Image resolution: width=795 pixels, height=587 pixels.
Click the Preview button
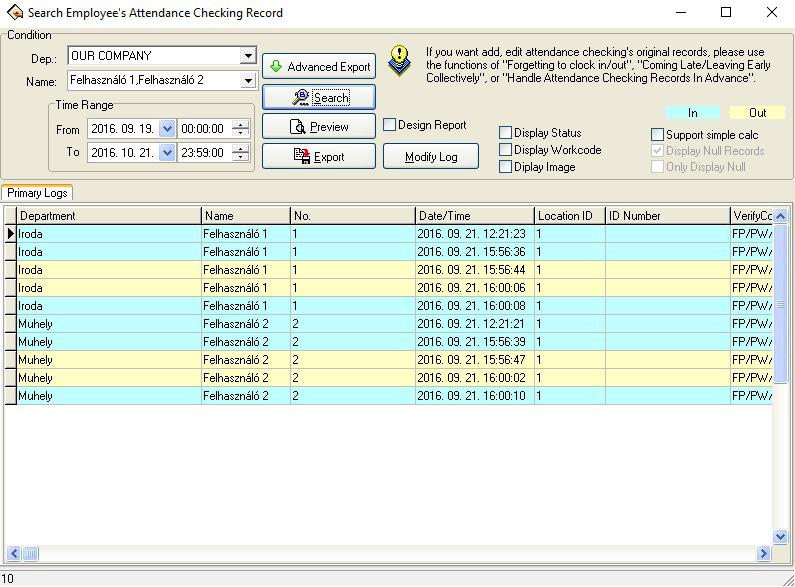click(x=319, y=127)
